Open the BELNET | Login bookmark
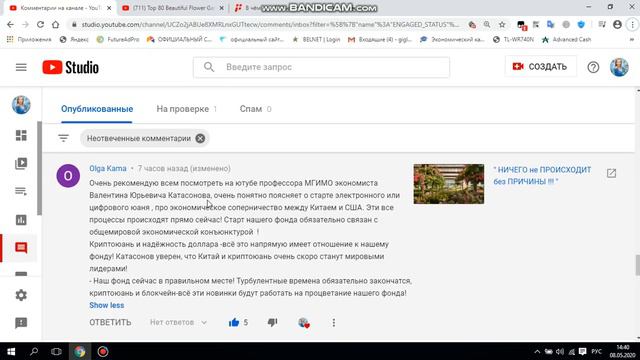The width and height of the screenshot is (640, 360). click(316, 40)
